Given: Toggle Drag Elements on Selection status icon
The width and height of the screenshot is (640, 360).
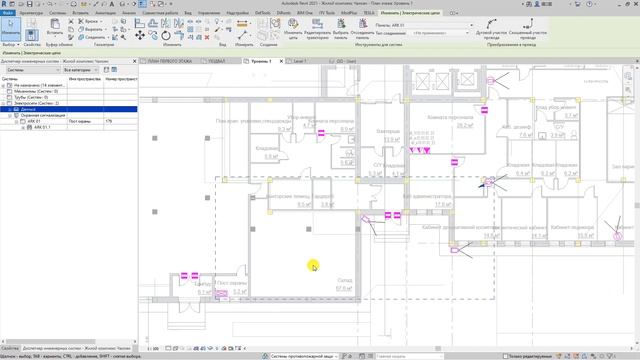Looking at the screenshot, I should tap(593, 356).
